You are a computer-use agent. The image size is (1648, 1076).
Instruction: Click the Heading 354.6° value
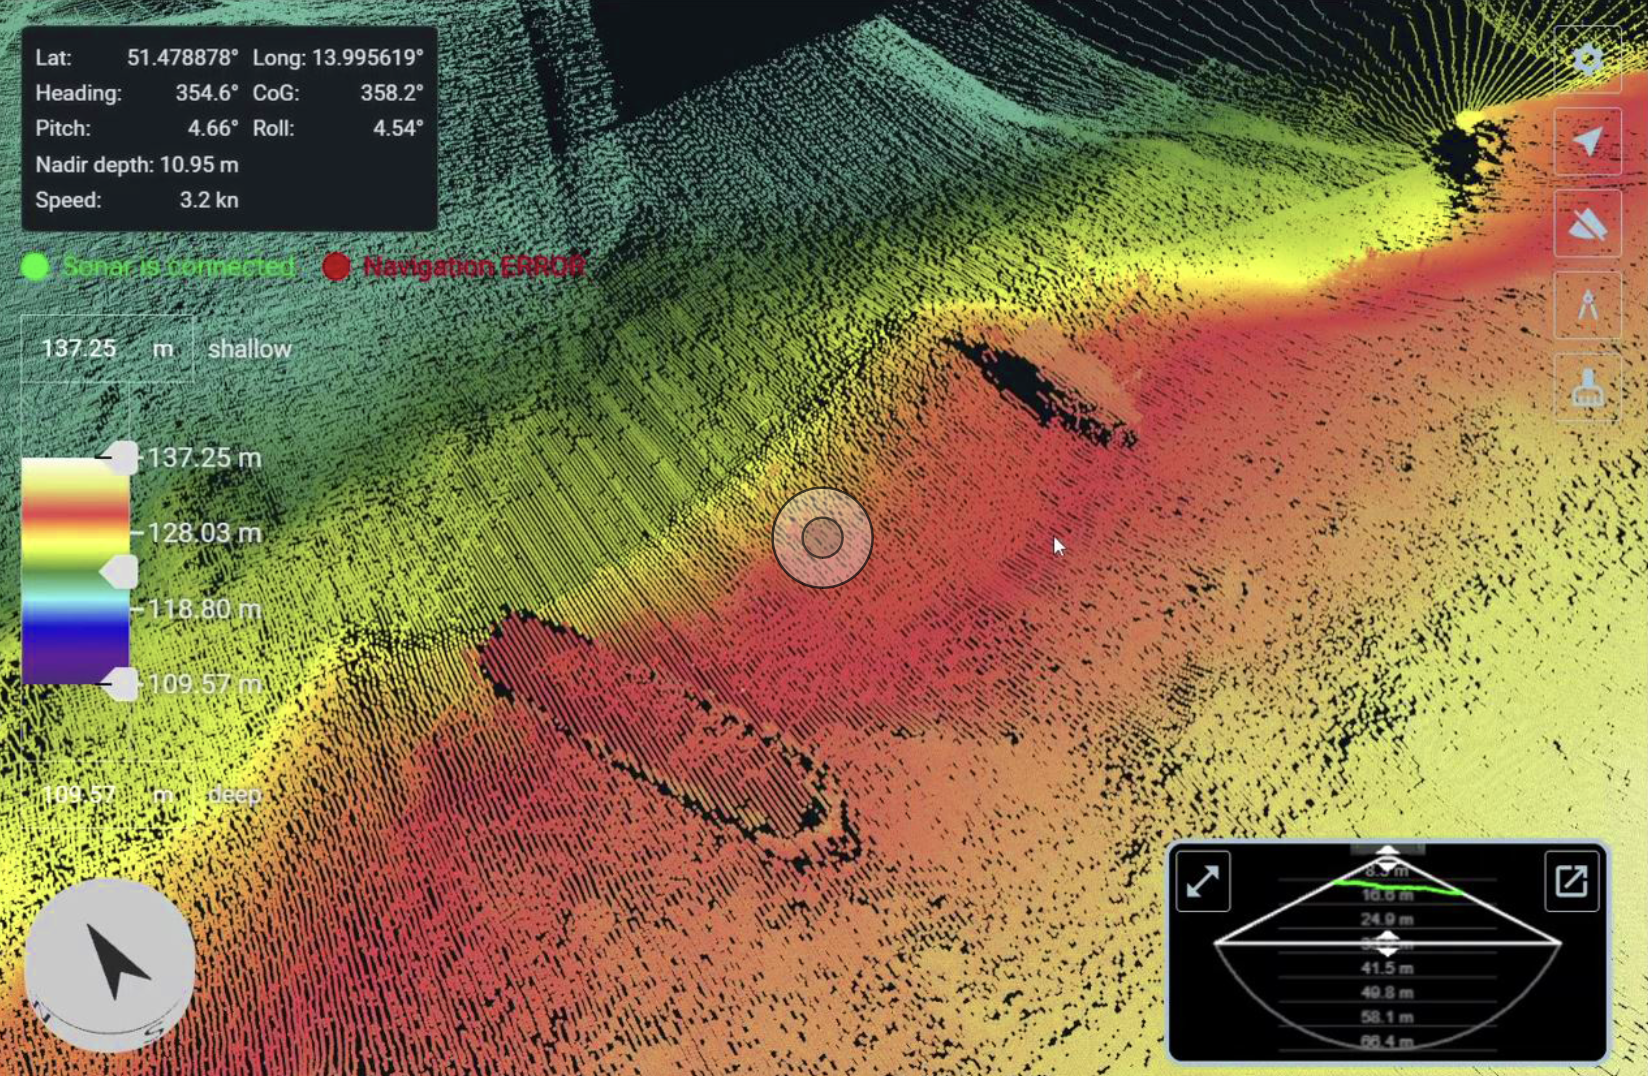click(x=207, y=93)
